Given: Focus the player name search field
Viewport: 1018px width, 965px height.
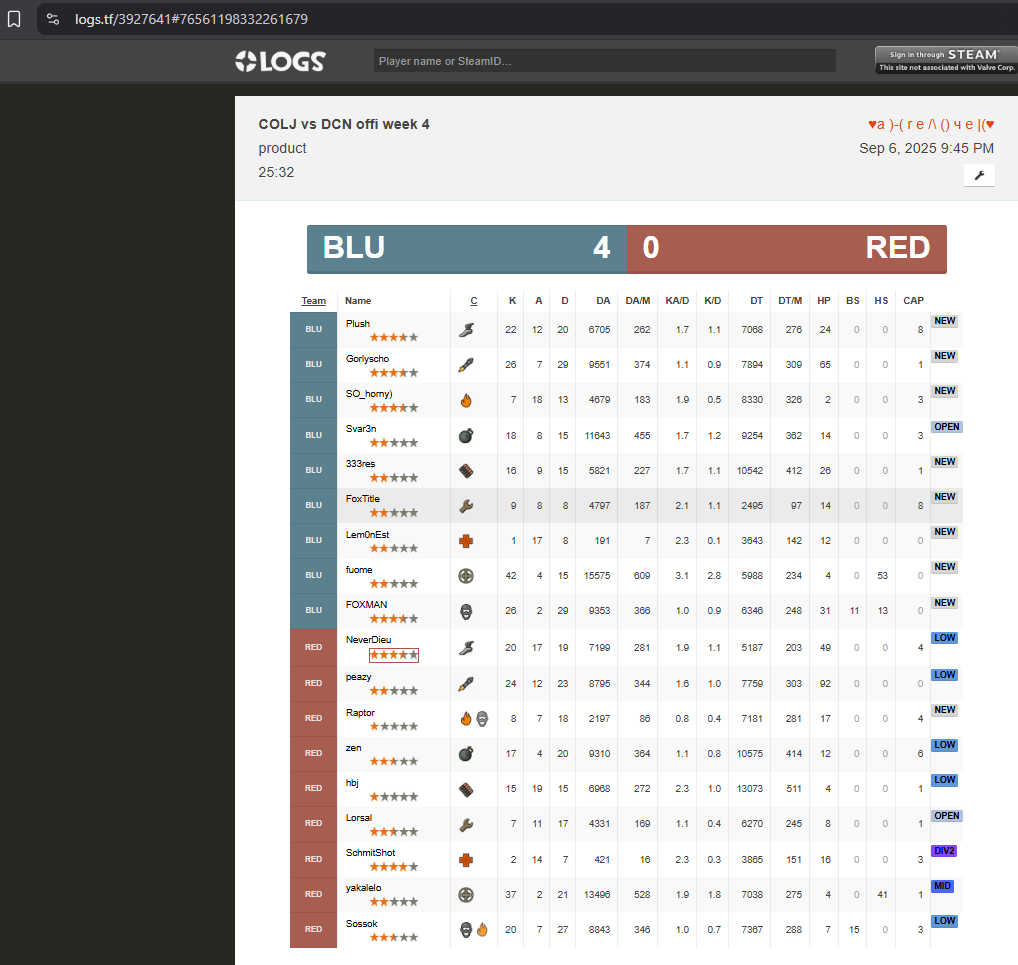Looking at the screenshot, I should 604,61.
